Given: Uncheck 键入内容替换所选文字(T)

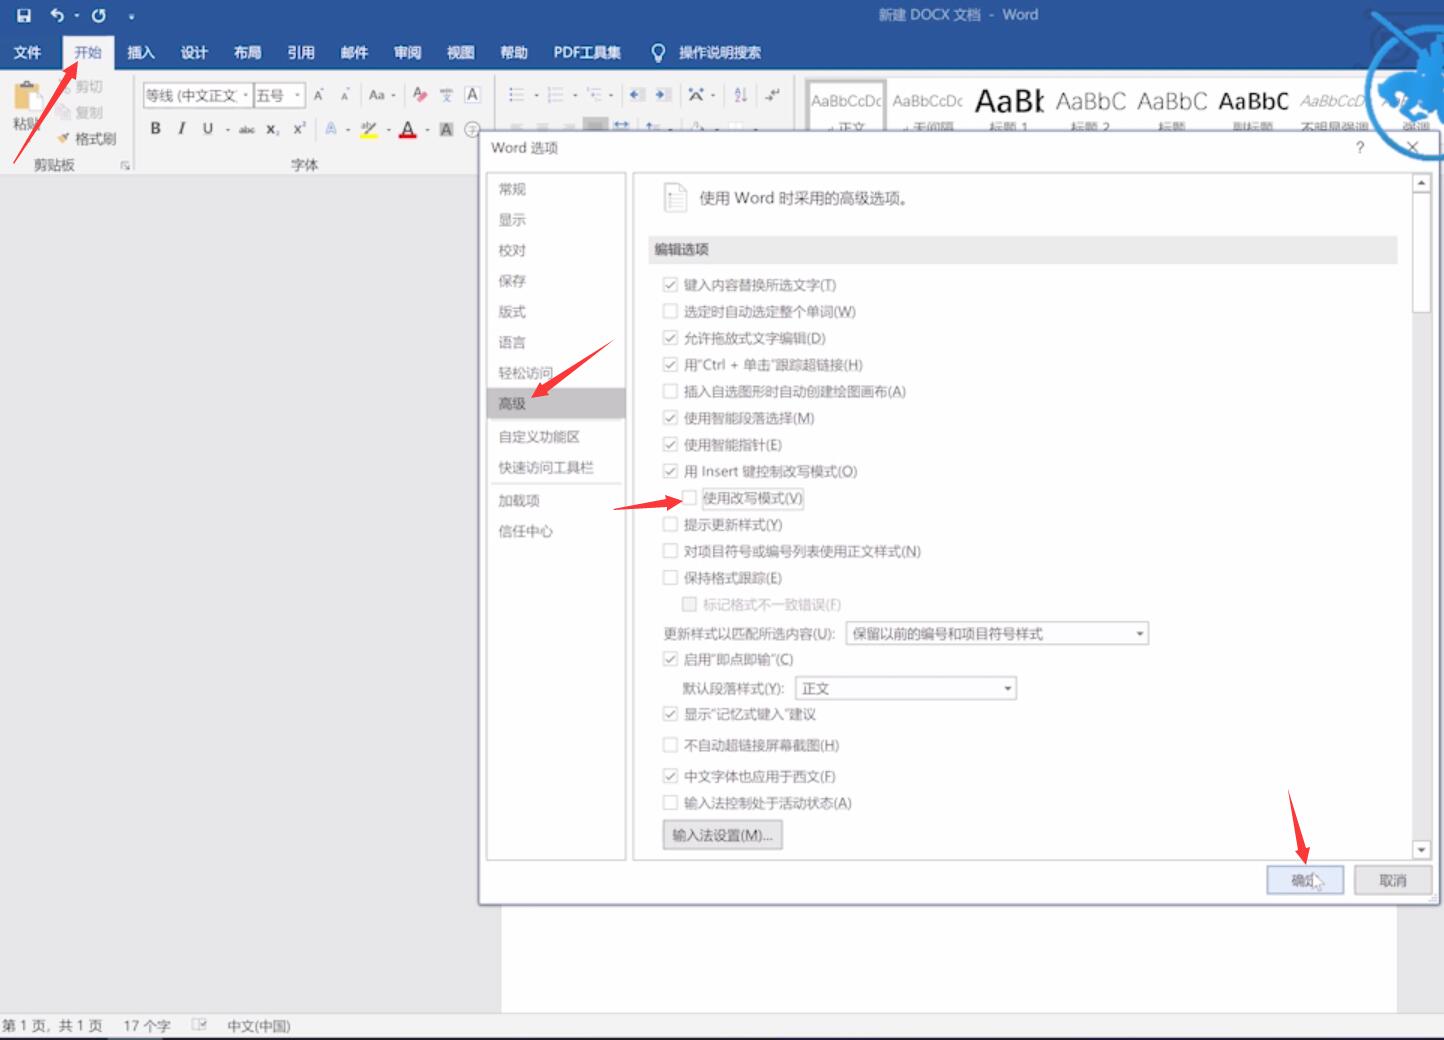Looking at the screenshot, I should [670, 285].
